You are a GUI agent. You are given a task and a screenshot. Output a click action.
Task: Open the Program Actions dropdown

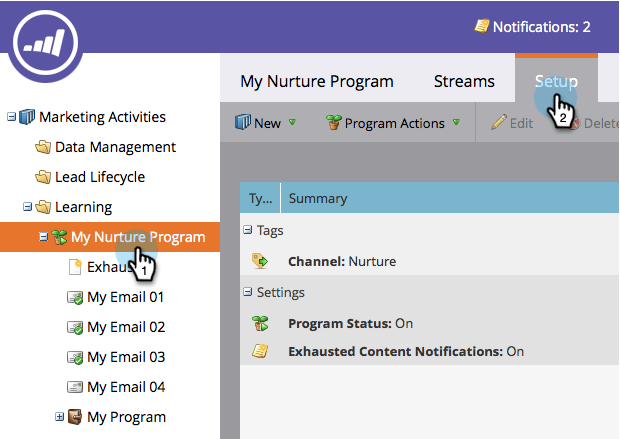393,123
